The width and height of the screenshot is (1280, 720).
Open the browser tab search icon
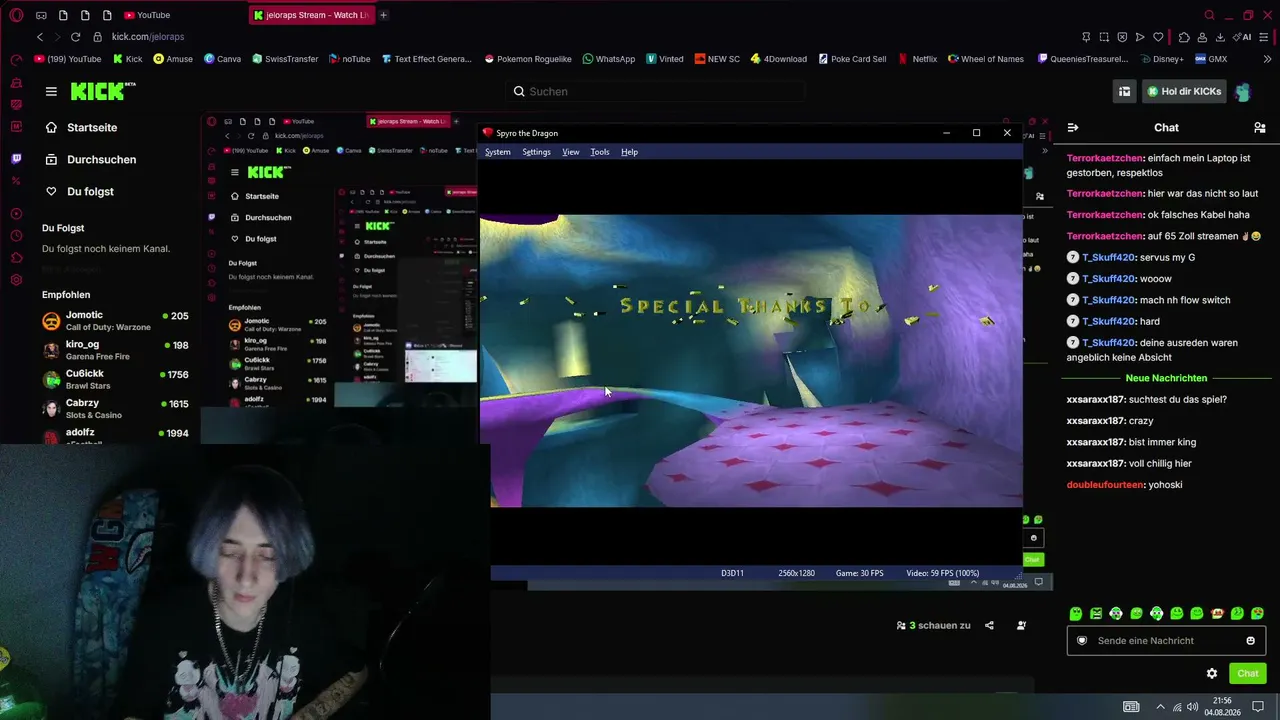(1209, 15)
